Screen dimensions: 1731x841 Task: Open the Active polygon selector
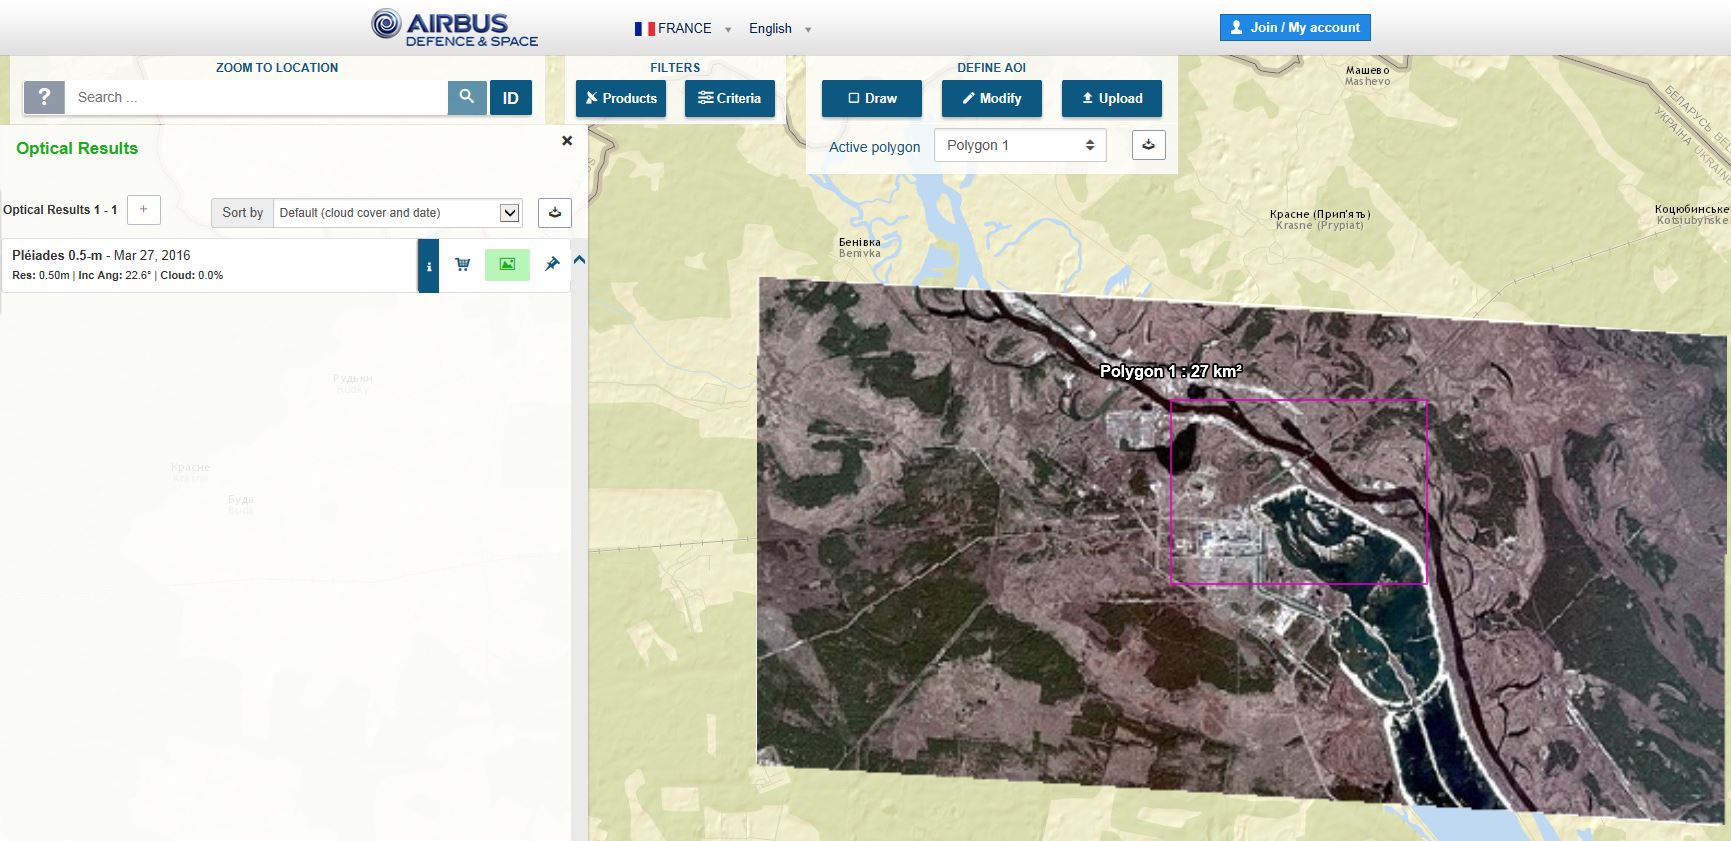[1020, 145]
